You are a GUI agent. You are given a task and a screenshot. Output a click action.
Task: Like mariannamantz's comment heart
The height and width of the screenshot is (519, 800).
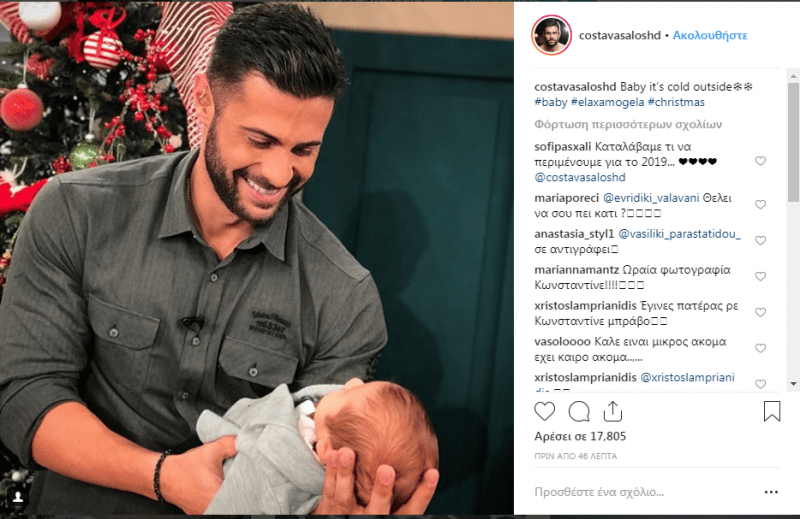(760, 277)
